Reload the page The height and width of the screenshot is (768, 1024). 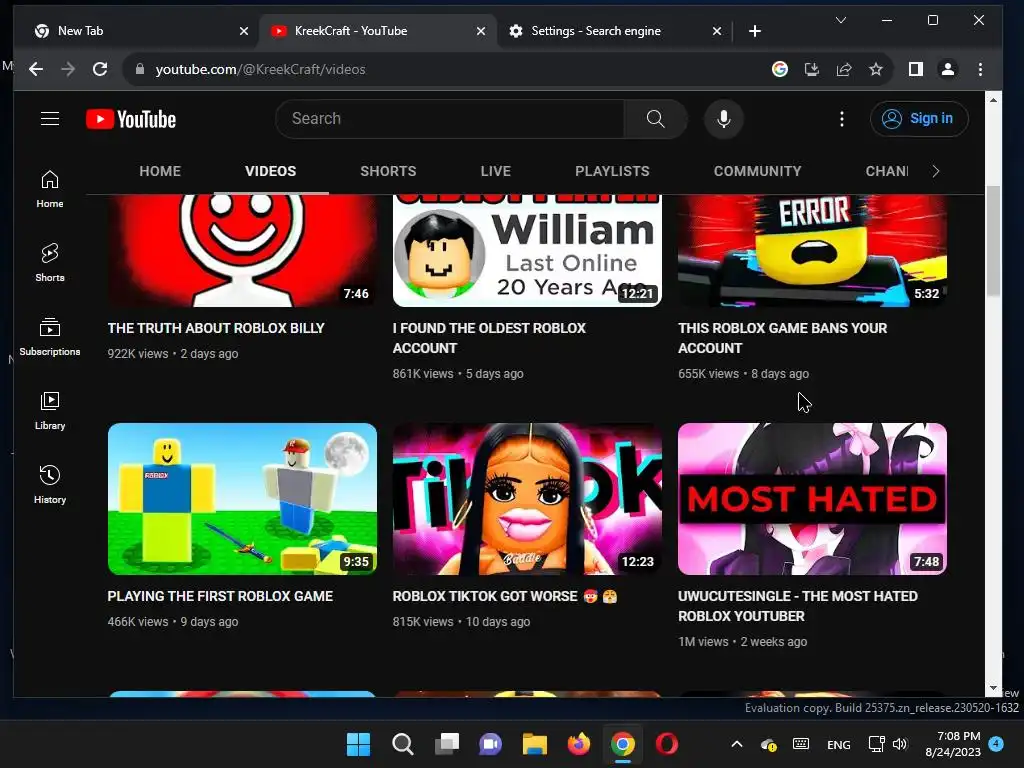tap(100, 69)
